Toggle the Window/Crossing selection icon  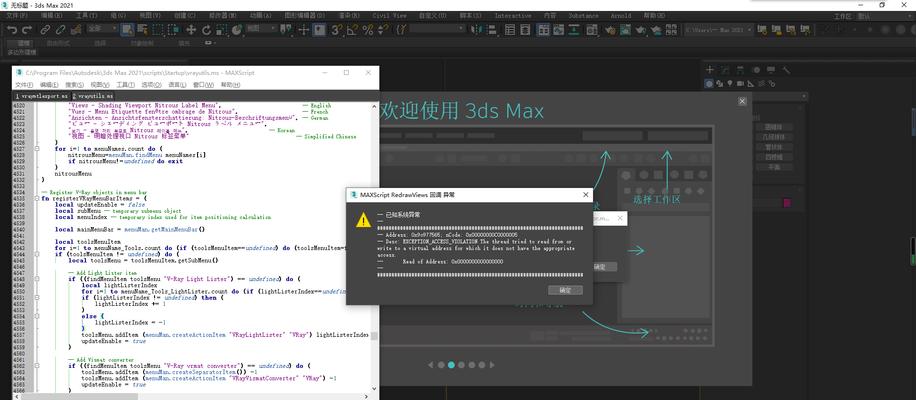(x=174, y=29)
